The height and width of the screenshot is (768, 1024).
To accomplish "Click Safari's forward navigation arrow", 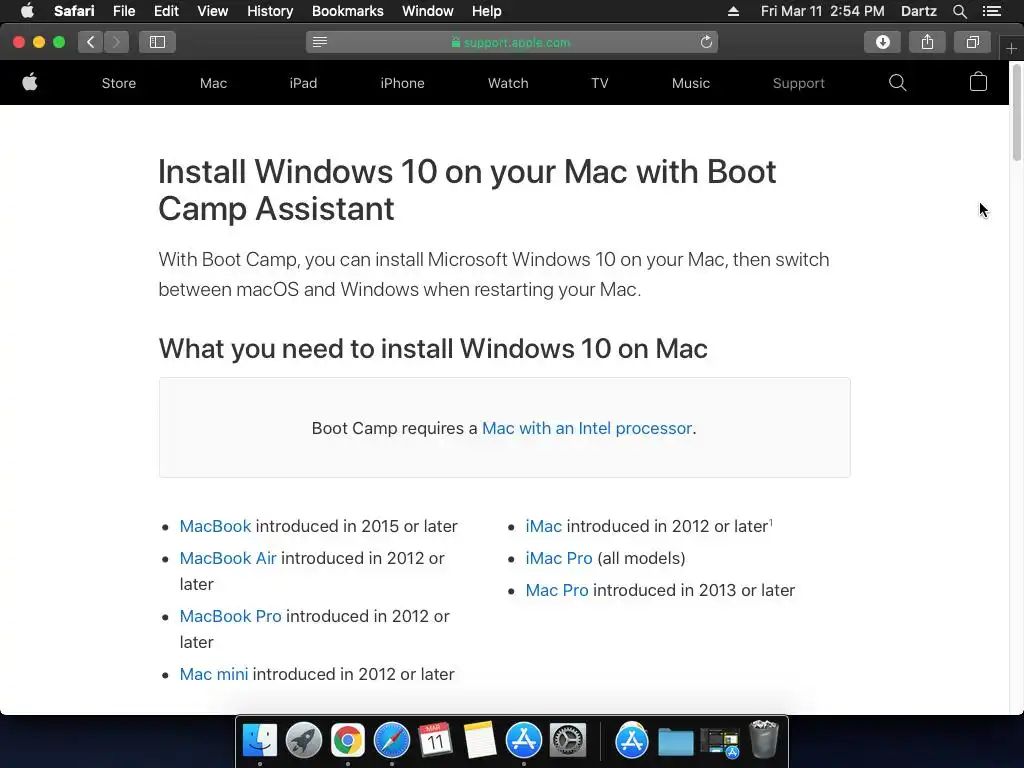I will (116, 42).
